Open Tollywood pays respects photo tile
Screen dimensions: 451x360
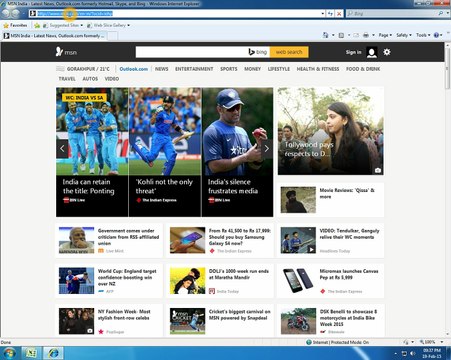[x=331, y=131]
